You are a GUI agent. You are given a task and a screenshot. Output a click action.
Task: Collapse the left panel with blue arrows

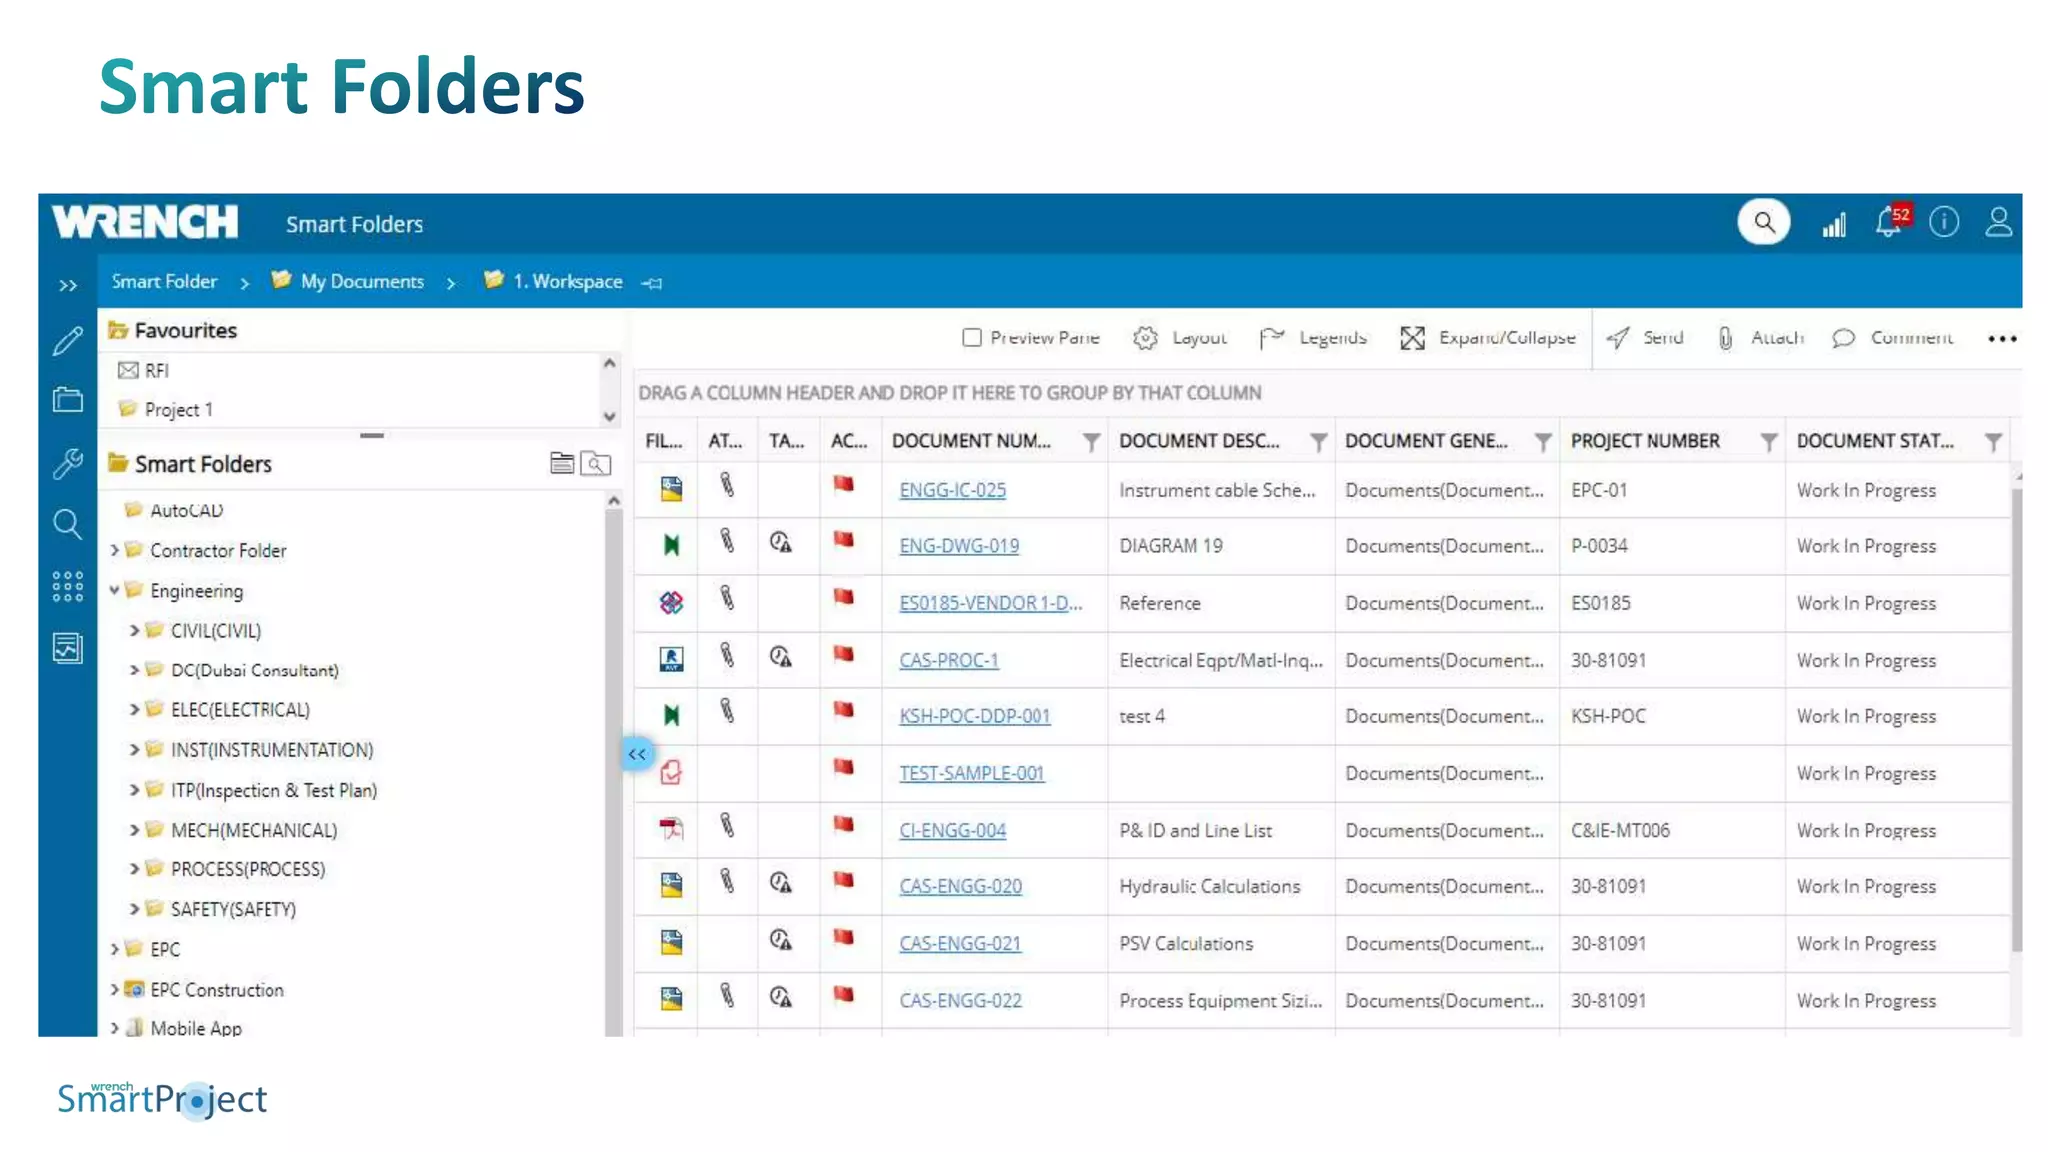coord(637,754)
